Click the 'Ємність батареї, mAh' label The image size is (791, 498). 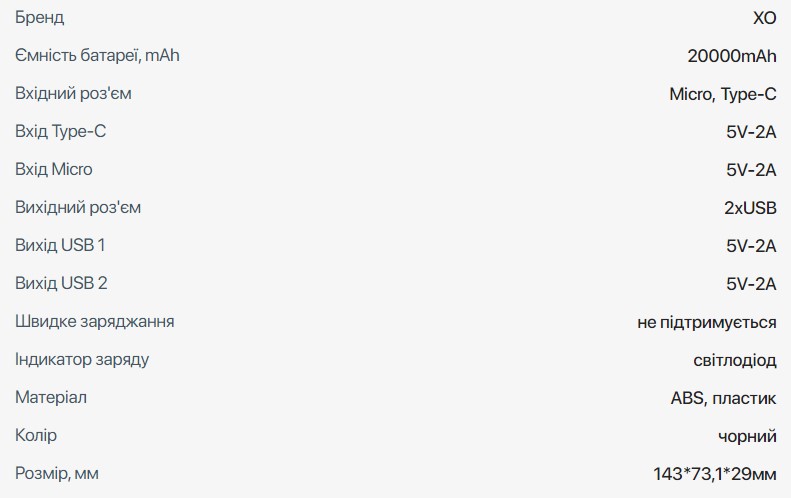point(97,56)
